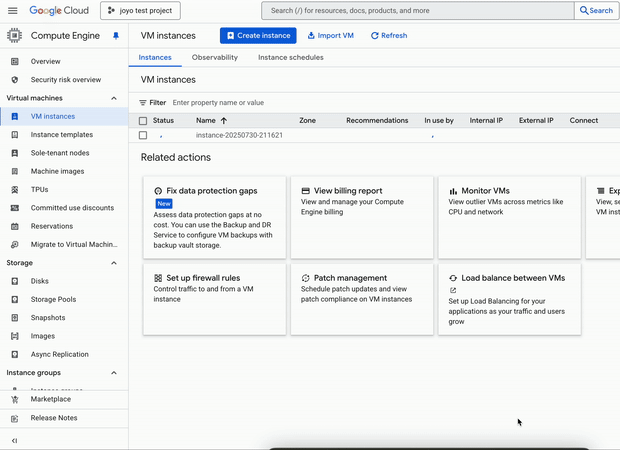Click the pin icon beside Compute Engine

(115, 35)
